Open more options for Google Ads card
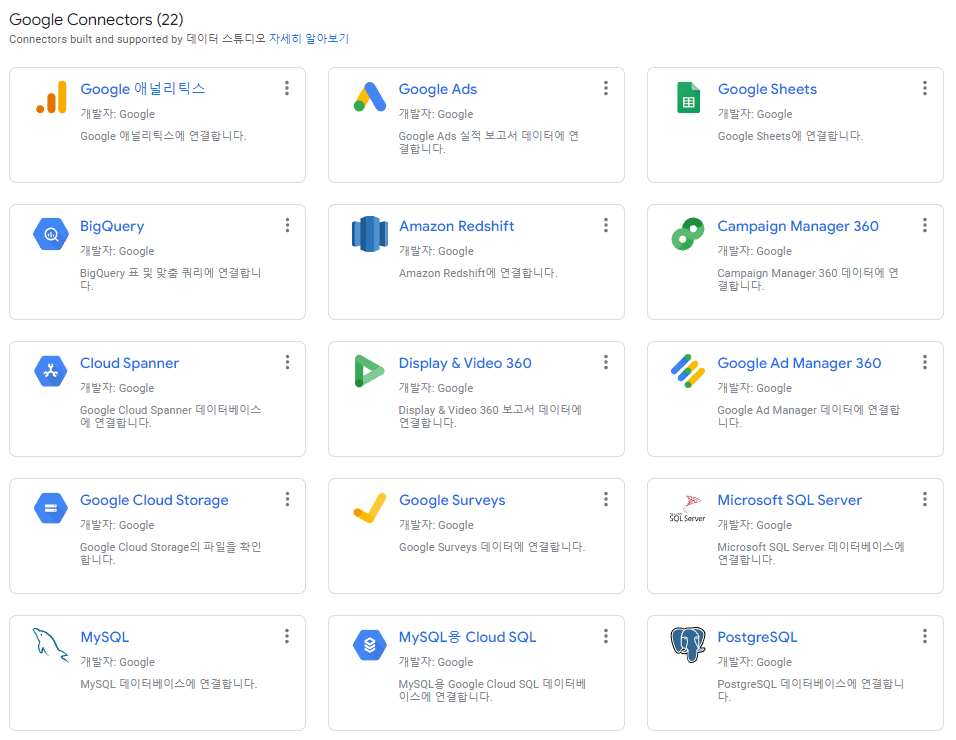 coord(605,88)
